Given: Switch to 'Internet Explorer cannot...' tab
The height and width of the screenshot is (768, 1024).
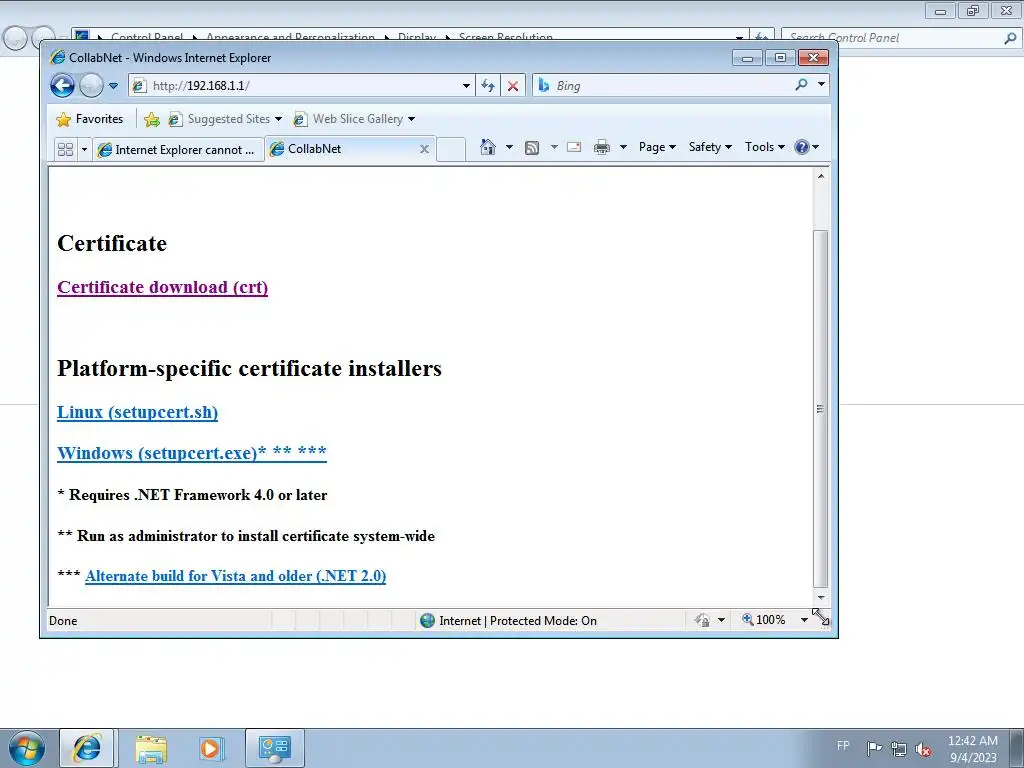Looking at the screenshot, I should tap(178, 150).
